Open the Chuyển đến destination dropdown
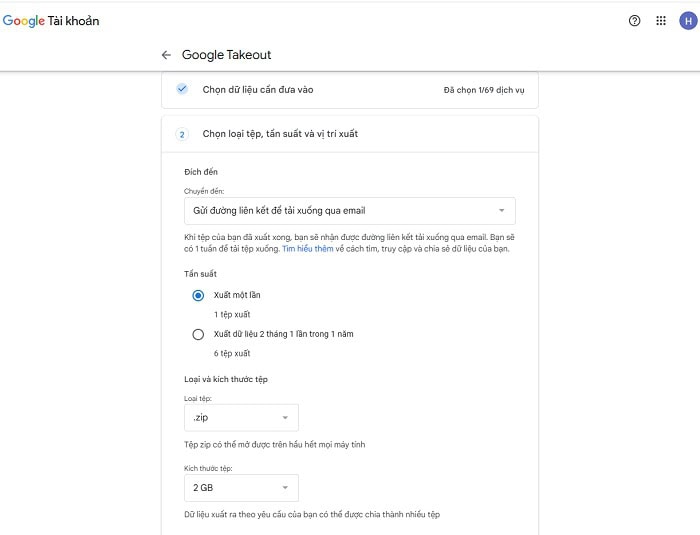The image size is (700, 535). click(x=350, y=210)
